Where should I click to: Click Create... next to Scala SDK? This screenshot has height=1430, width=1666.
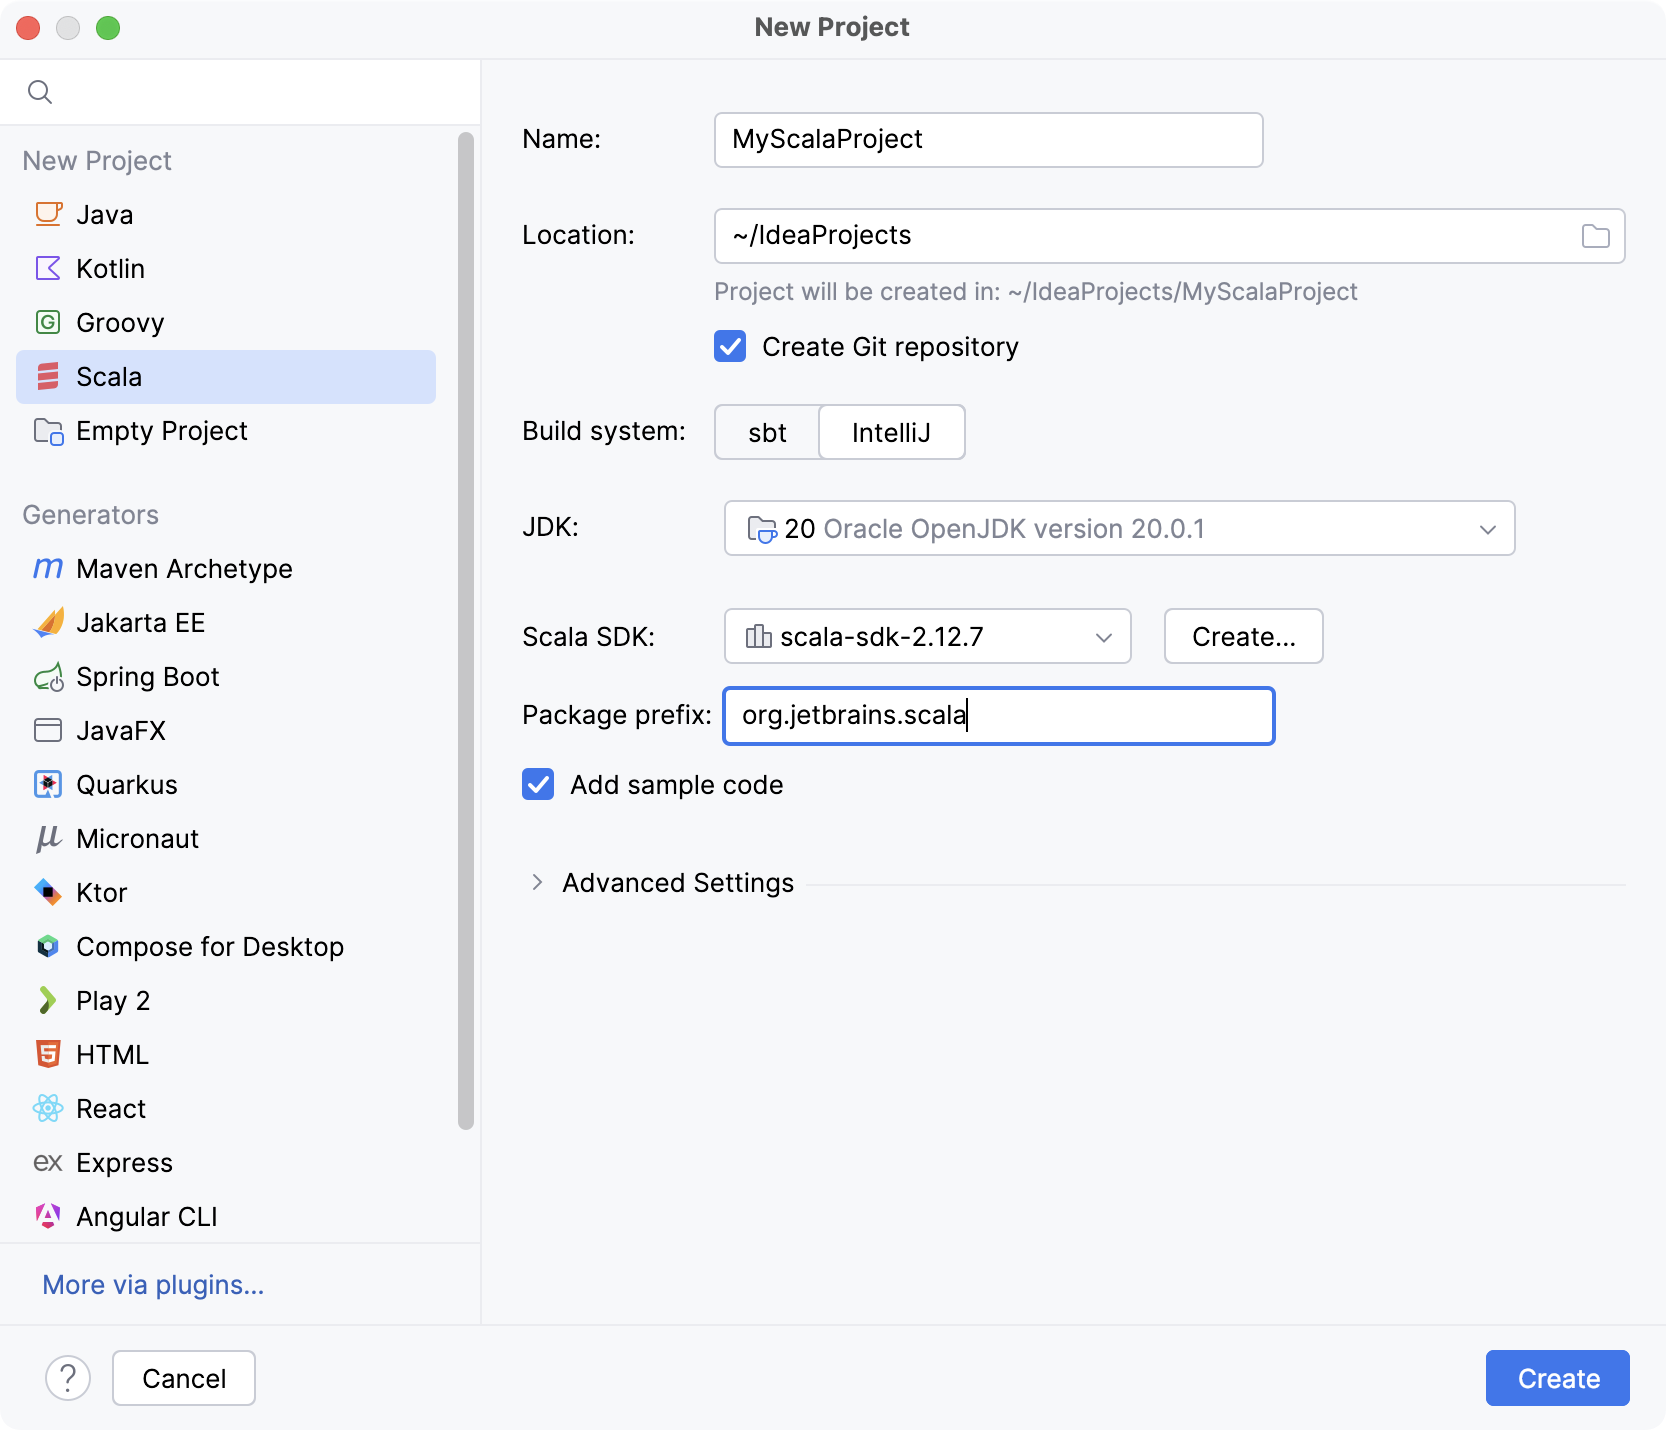coord(1243,636)
